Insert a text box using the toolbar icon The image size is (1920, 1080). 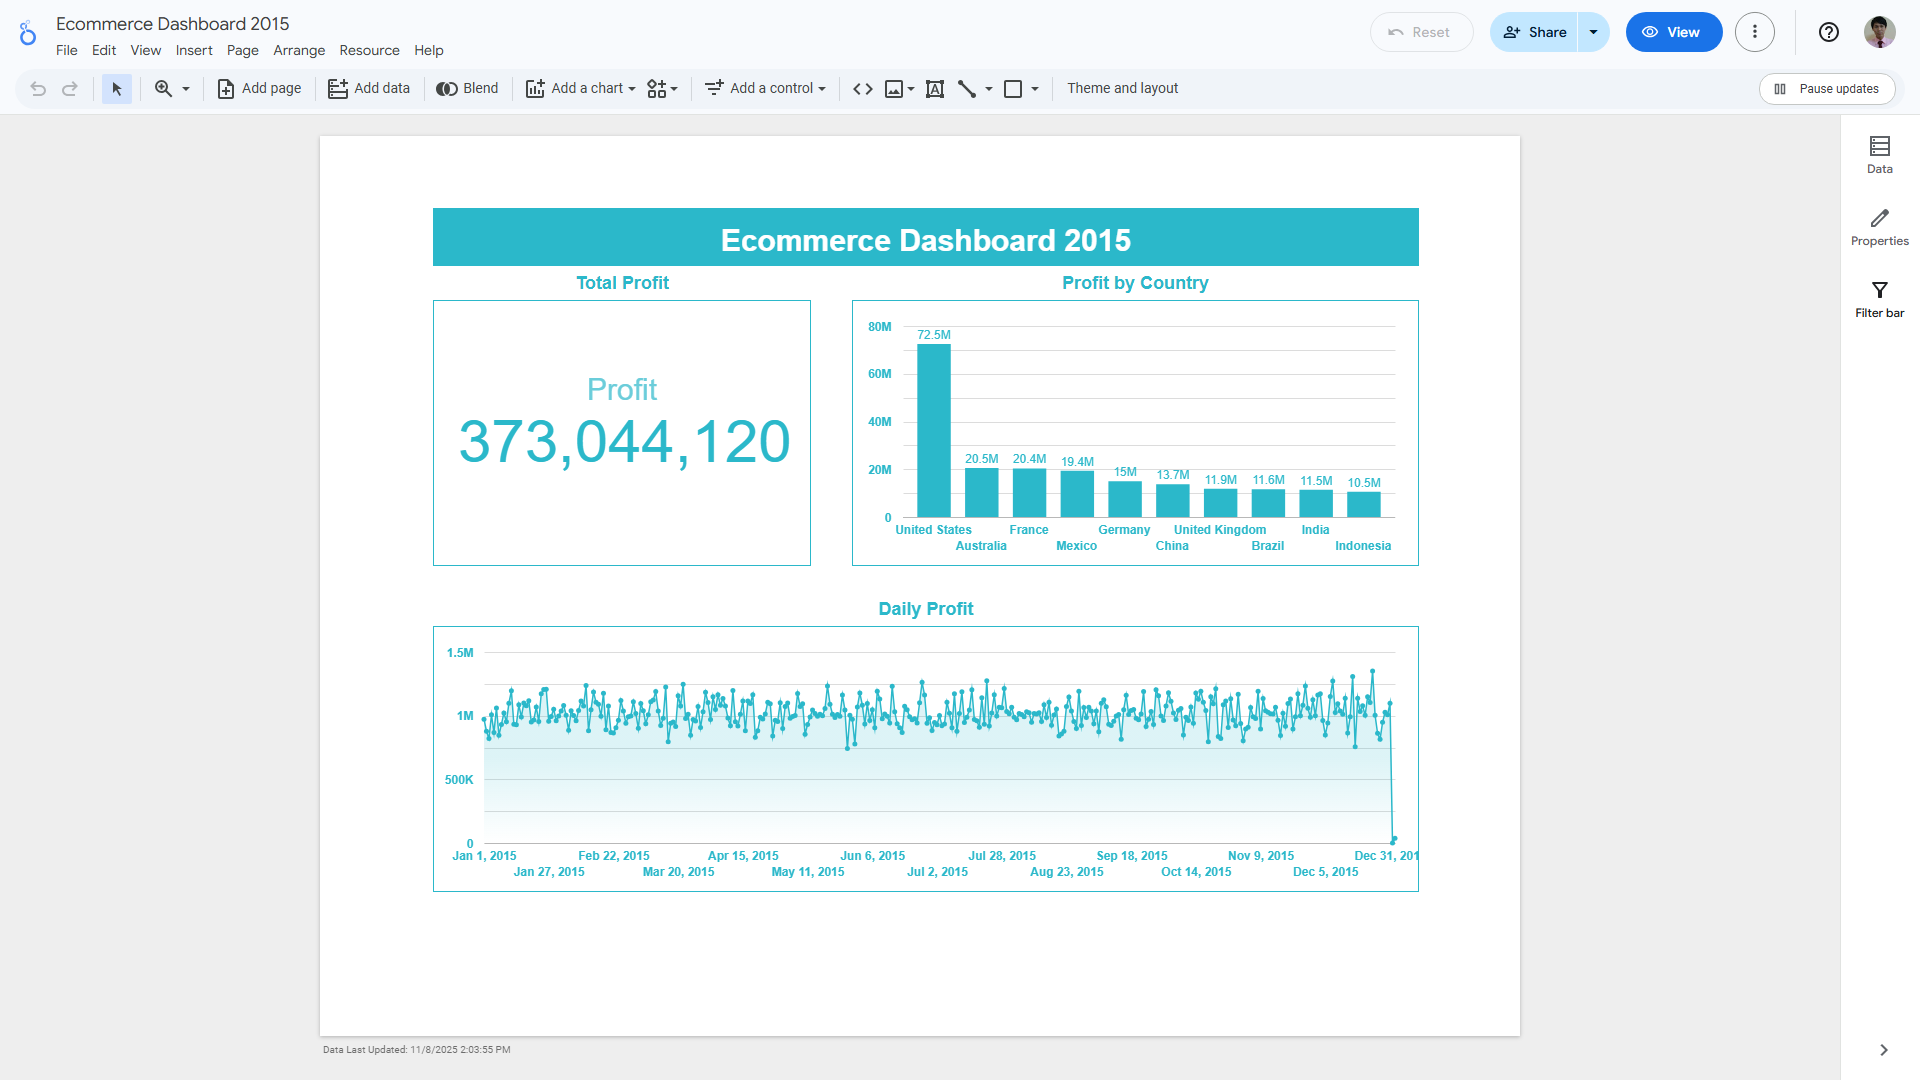(x=935, y=89)
